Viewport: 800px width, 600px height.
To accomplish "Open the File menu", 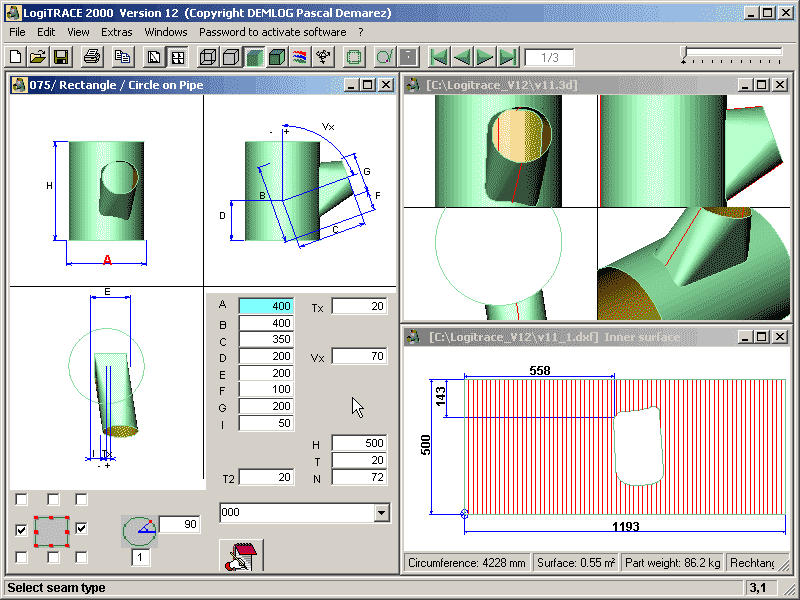I will pos(17,32).
